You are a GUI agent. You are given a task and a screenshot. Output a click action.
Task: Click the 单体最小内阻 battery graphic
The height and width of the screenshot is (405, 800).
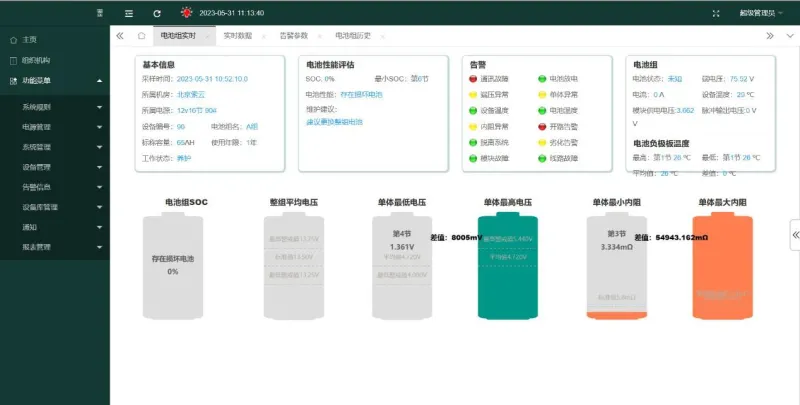(x=617, y=266)
